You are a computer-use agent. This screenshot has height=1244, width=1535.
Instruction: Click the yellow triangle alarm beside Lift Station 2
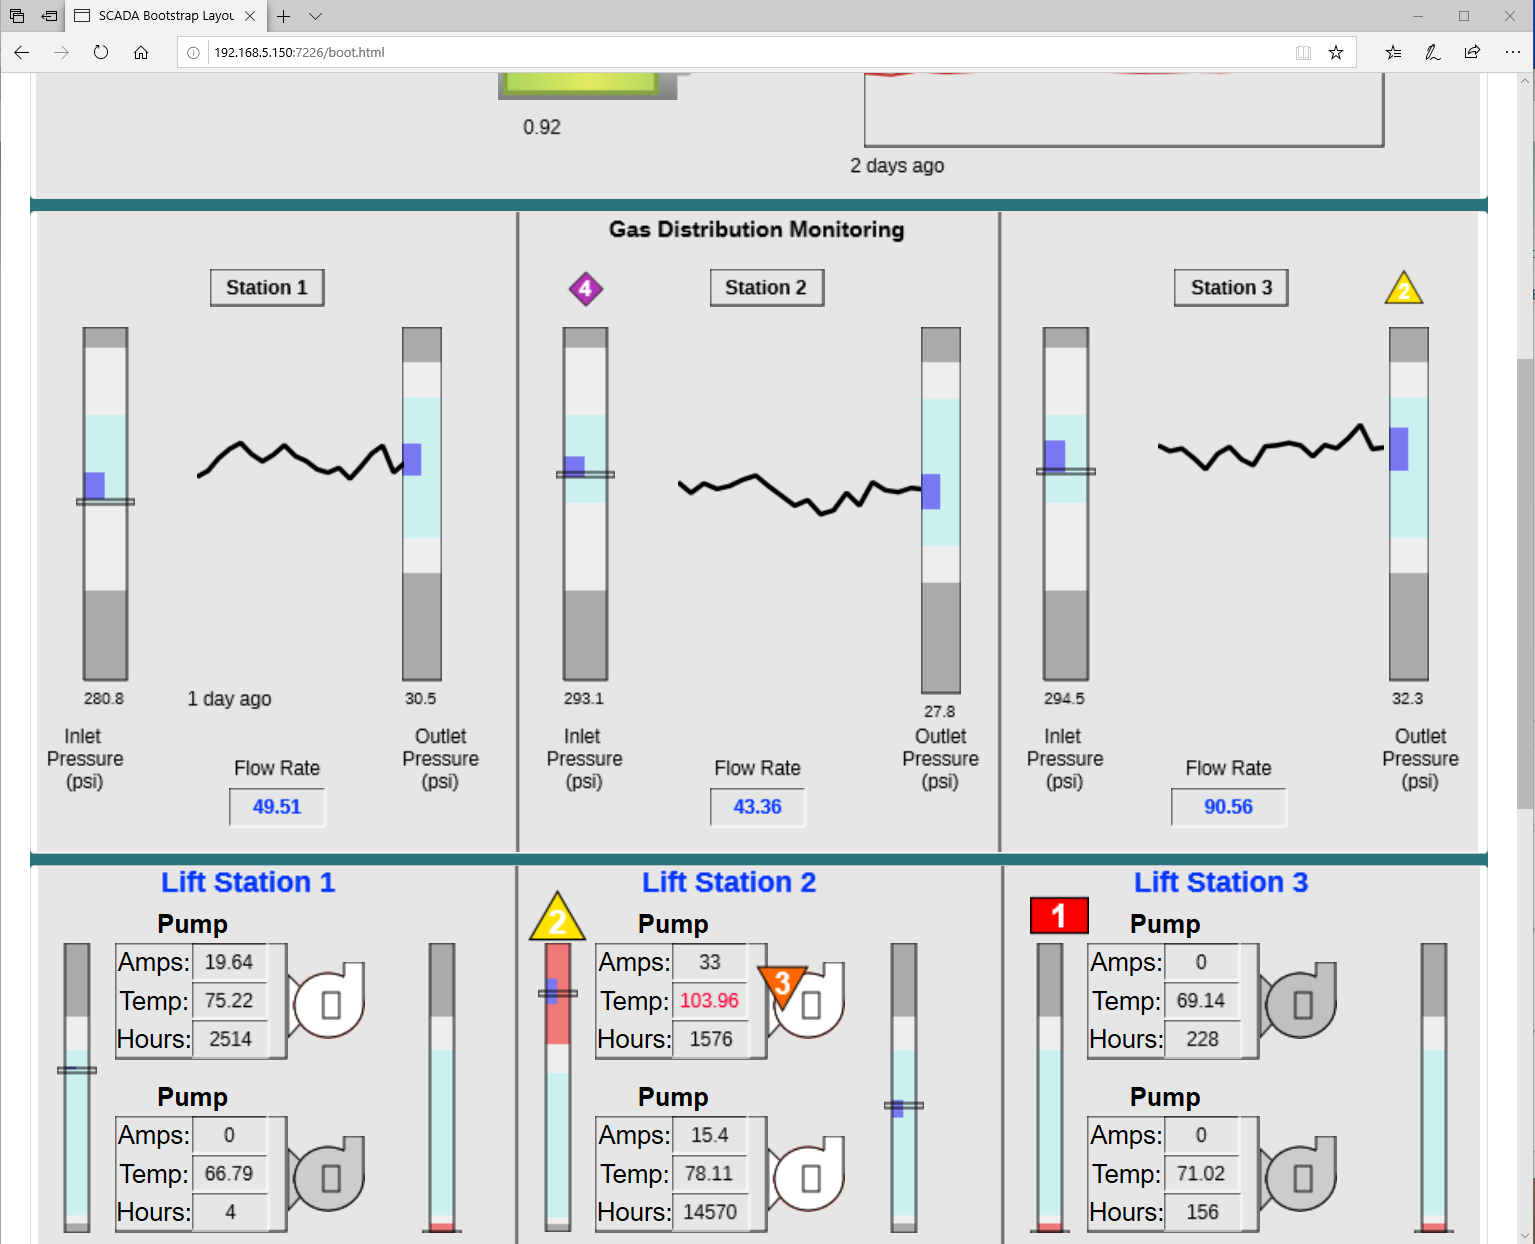pos(557,918)
